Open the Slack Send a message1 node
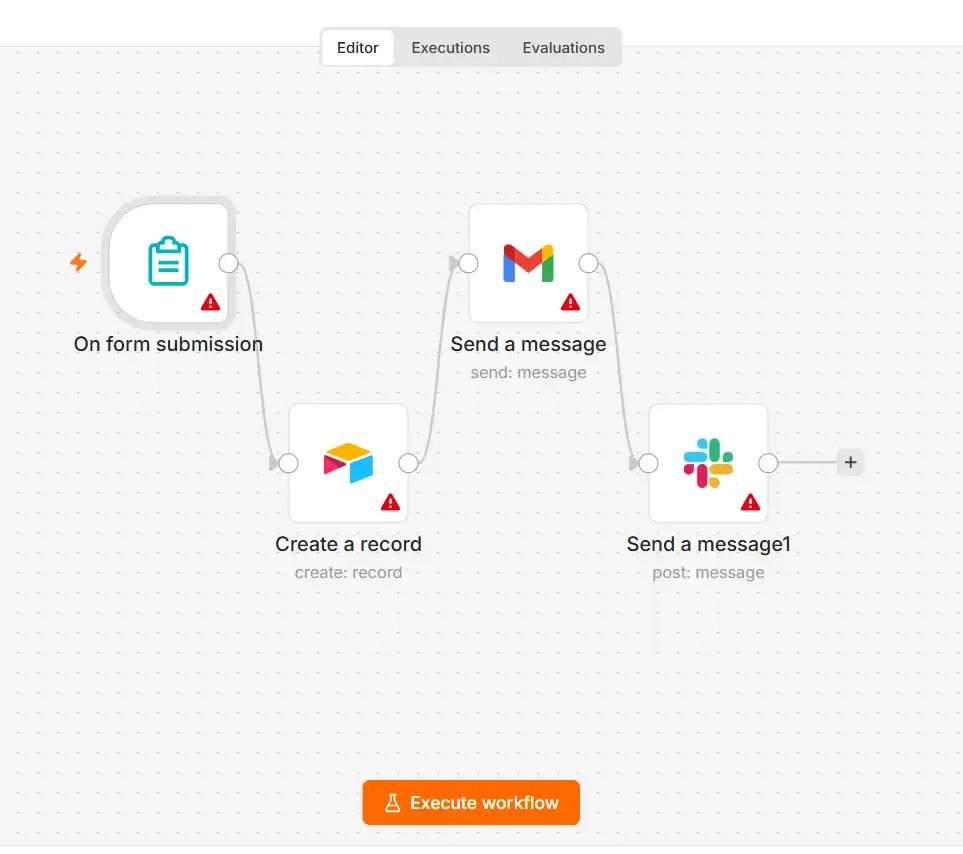 click(x=708, y=463)
